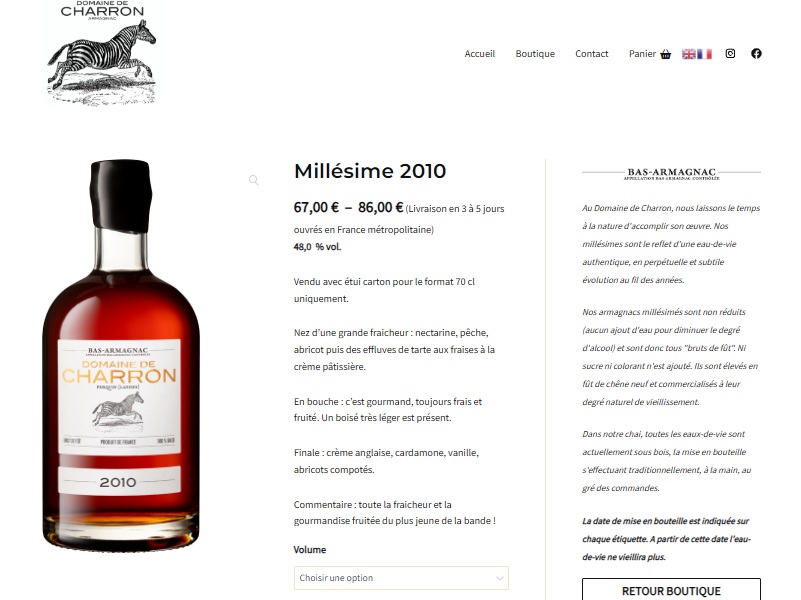Click the Bas-Armagnac appellation header image
The image size is (801, 600).
pos(671,174)
